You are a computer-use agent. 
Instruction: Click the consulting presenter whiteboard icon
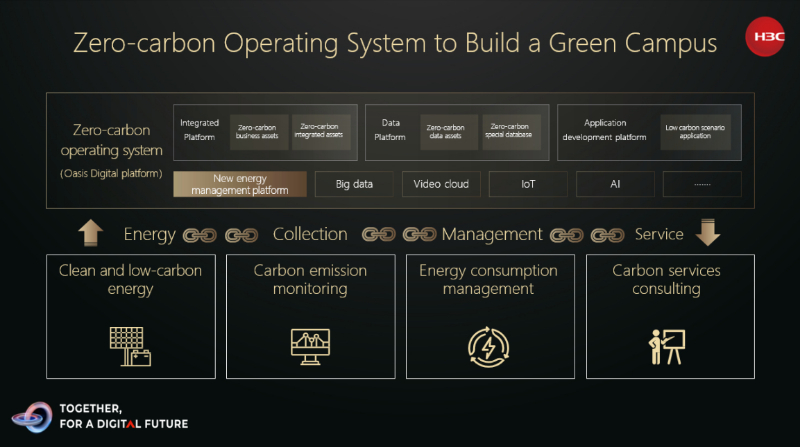click(x=665, y=345)
